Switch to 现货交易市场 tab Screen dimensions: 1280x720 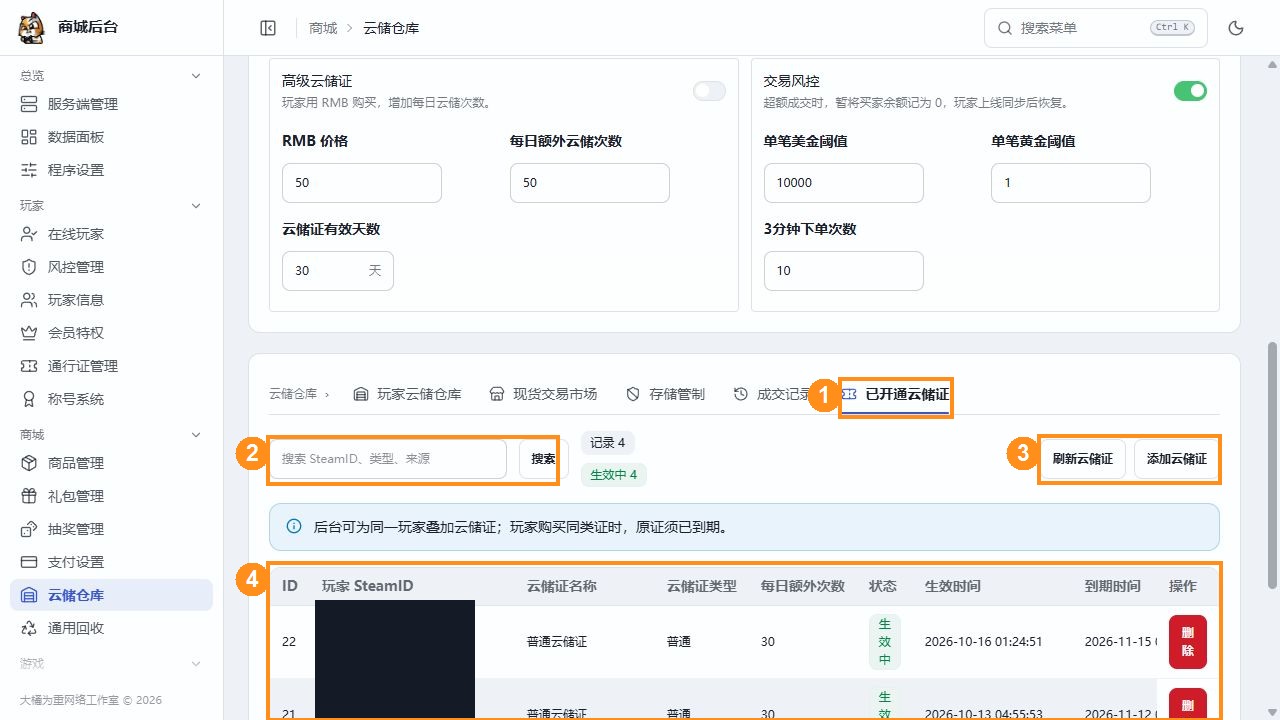click(543, 394)
